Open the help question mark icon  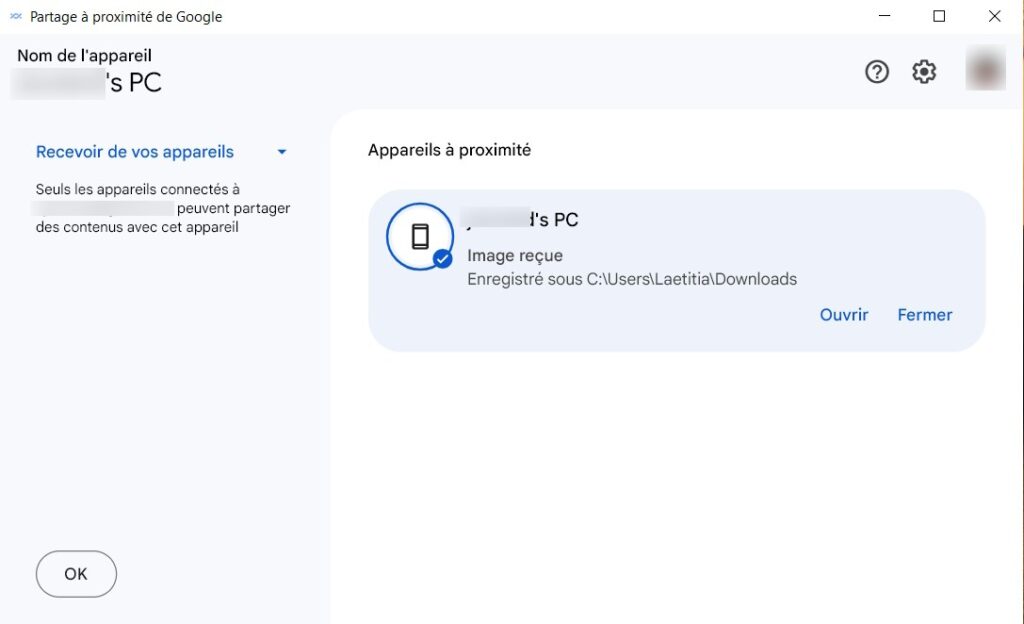[876, 72]
